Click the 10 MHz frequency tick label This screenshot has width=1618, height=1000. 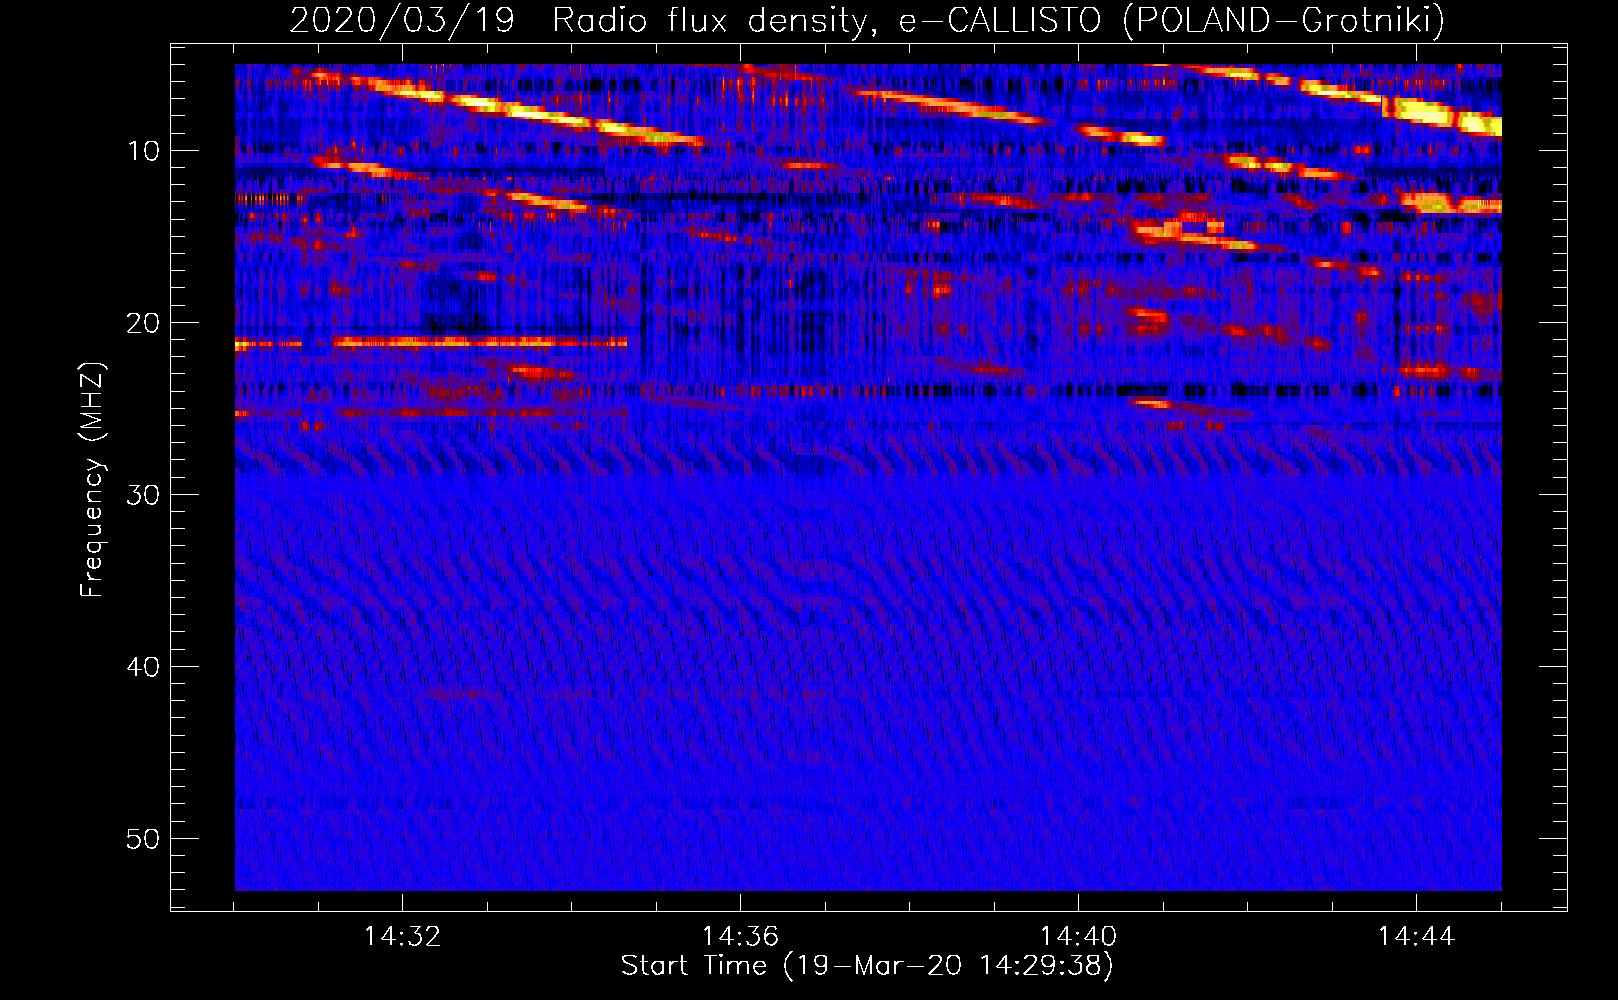[144, 151]
